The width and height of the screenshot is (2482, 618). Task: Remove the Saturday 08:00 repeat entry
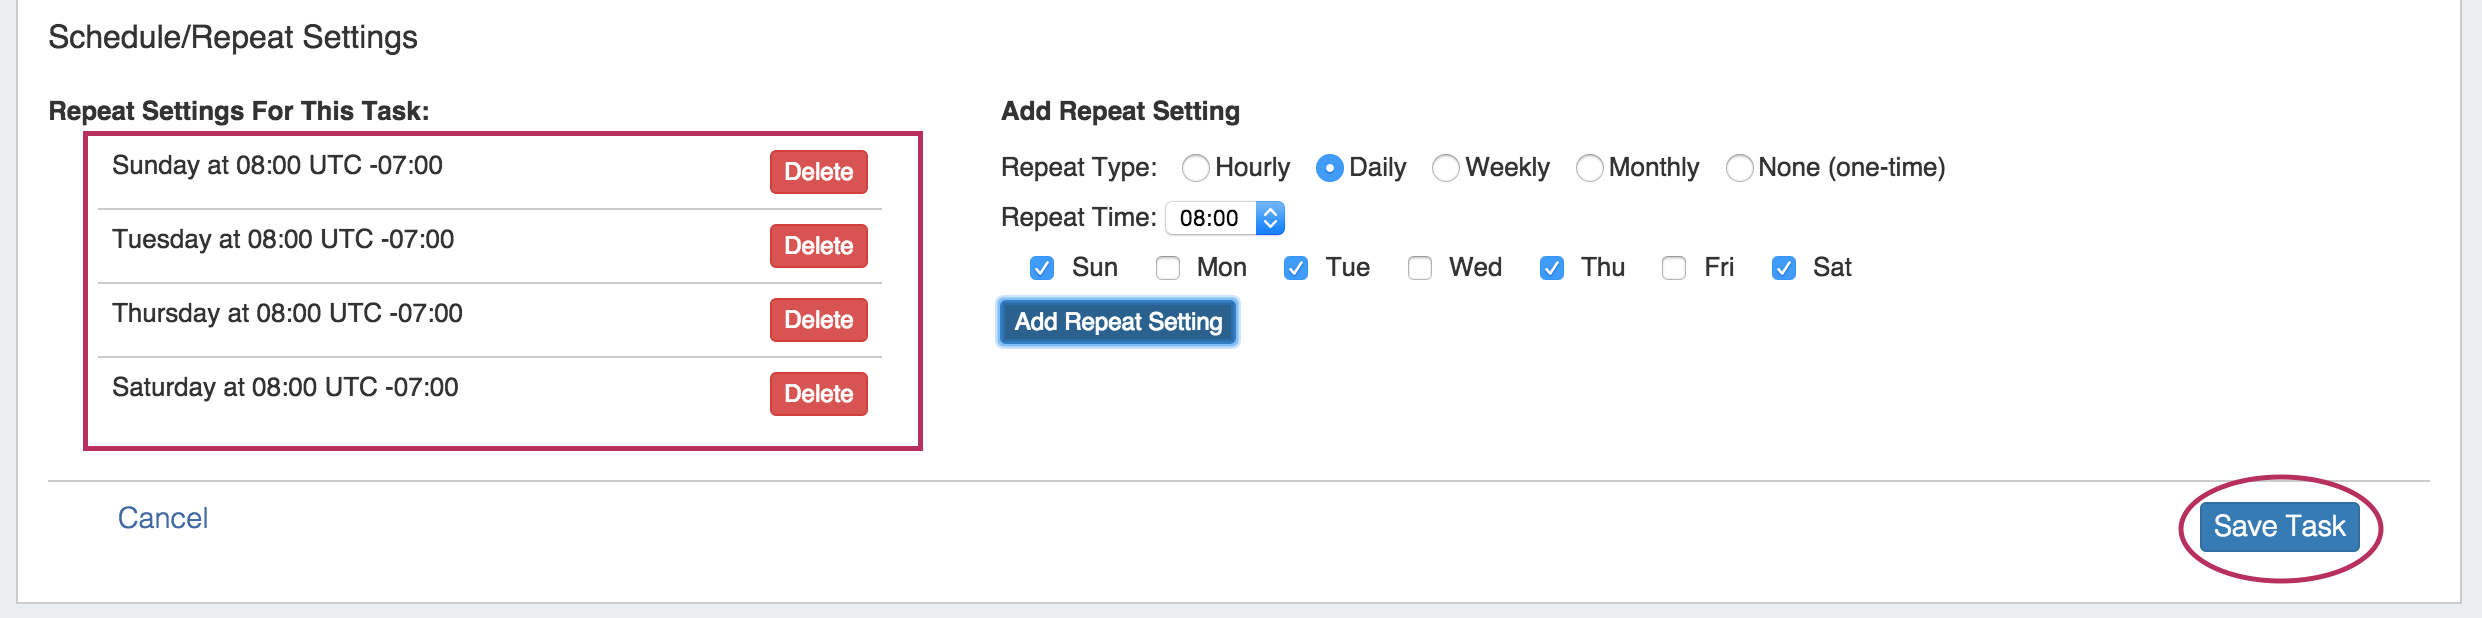coord(818,394)
